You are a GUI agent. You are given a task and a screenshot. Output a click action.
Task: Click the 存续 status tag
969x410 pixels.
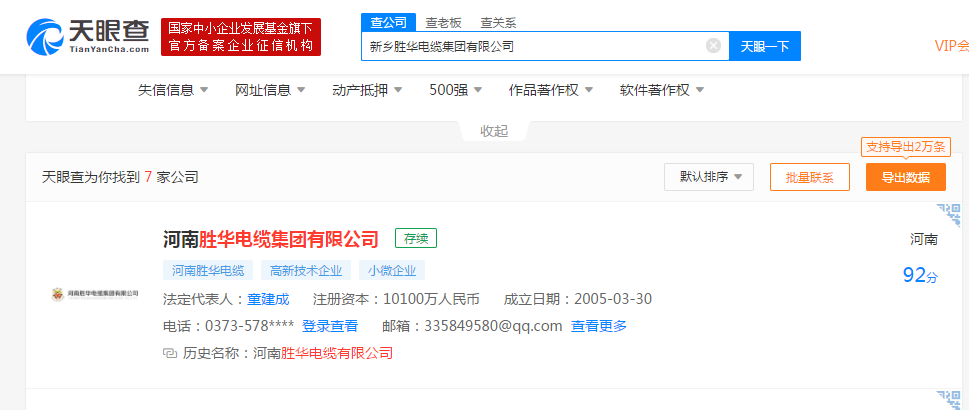[x=416, y=238]
